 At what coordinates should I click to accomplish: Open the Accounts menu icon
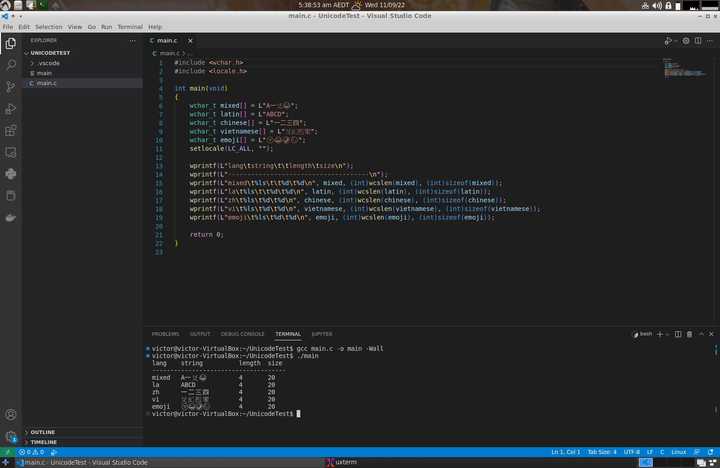click(x=11, y=414)
